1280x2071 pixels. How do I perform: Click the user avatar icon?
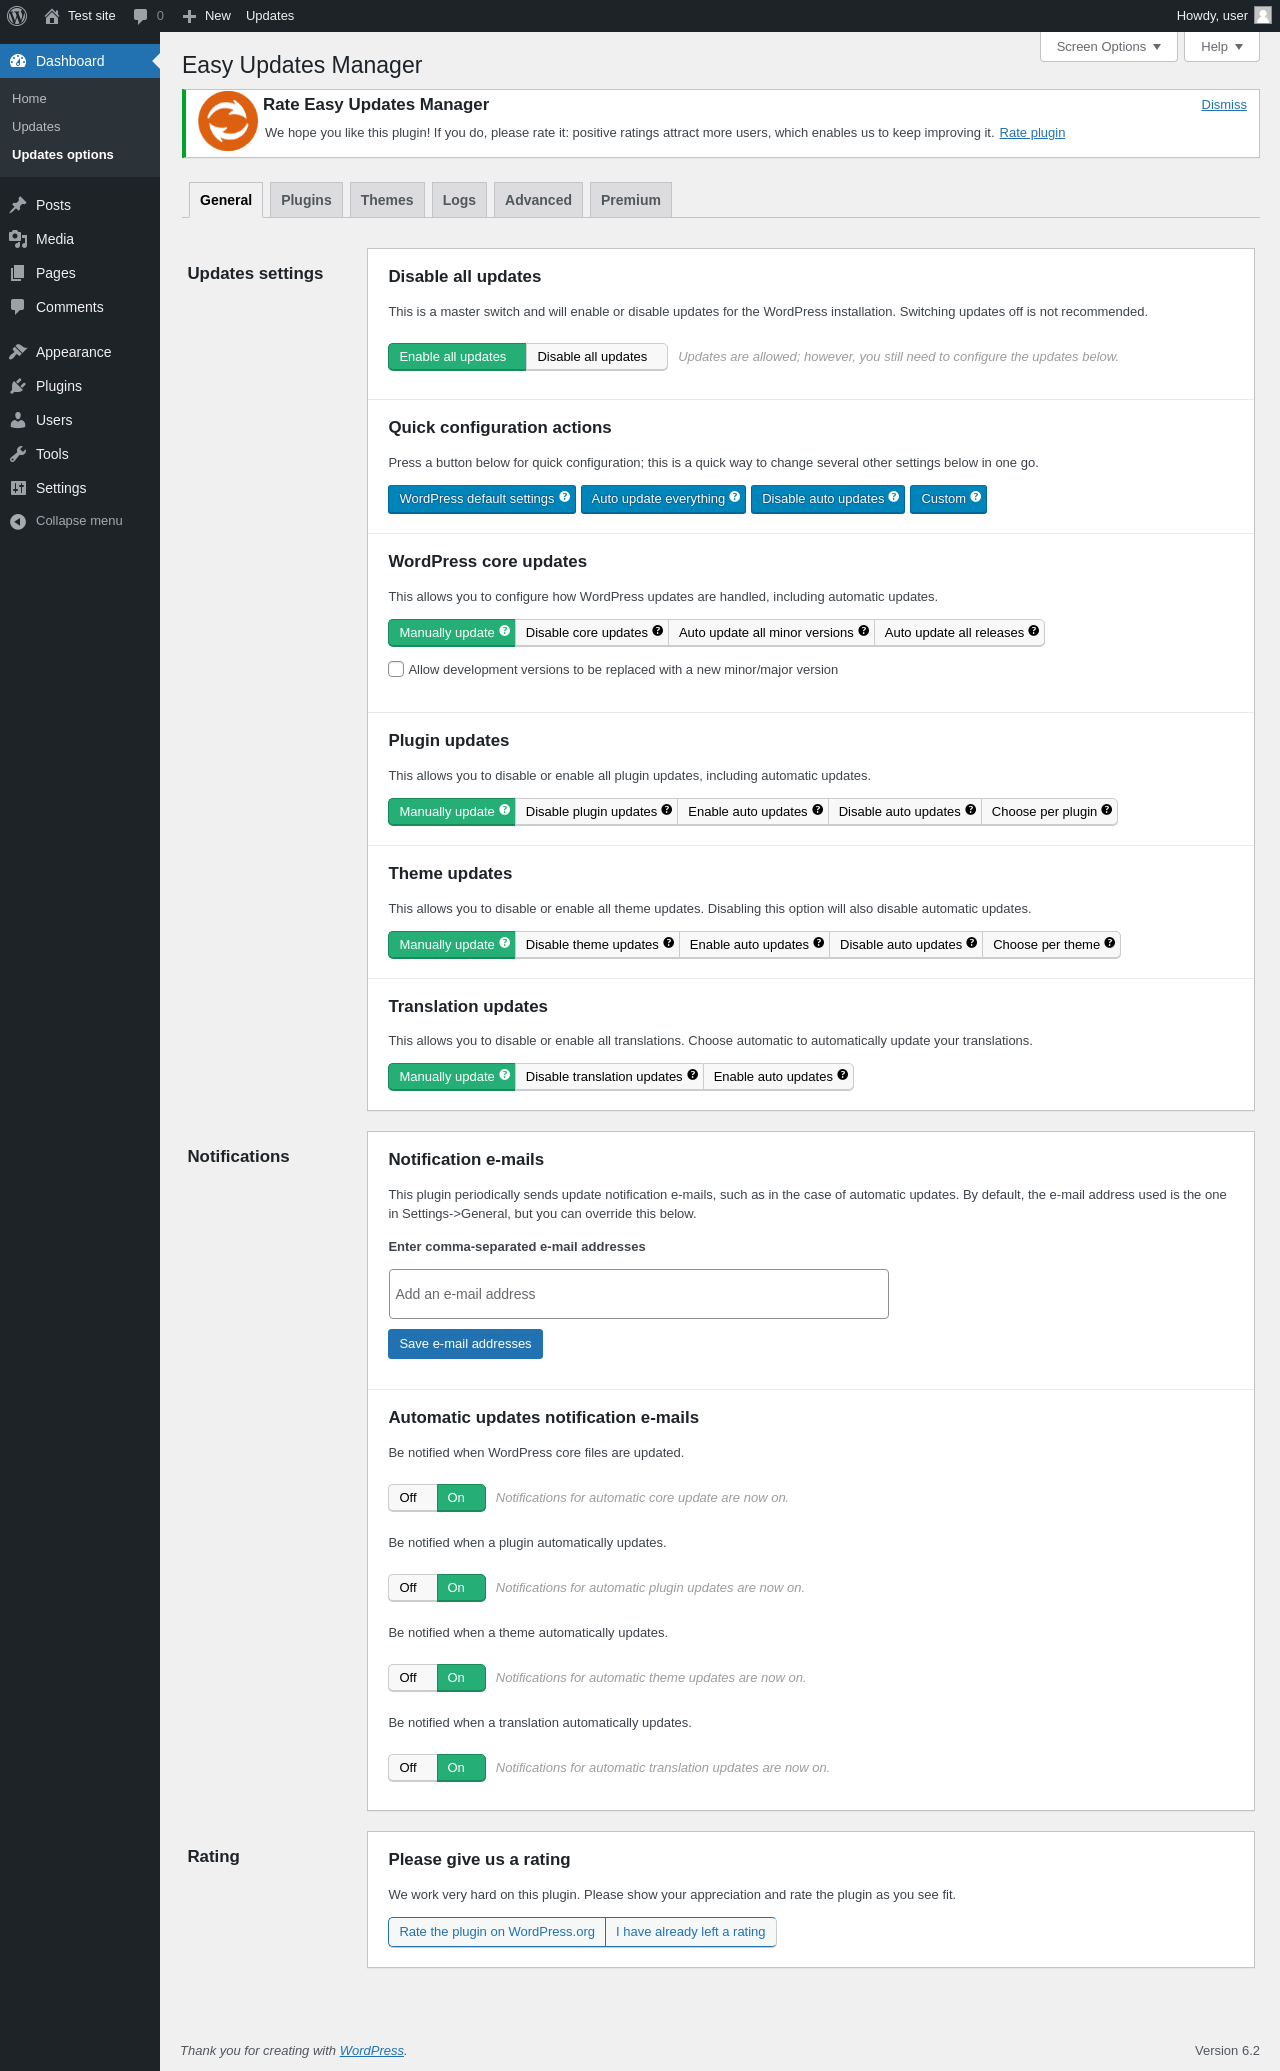coord(1263,16)
